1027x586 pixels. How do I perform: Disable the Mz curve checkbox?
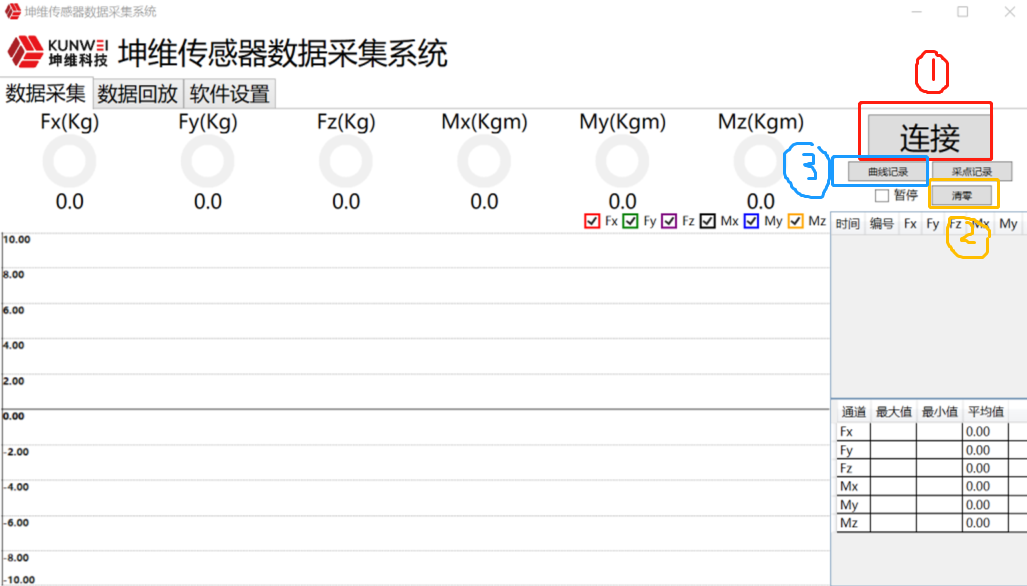click(796, 221)
